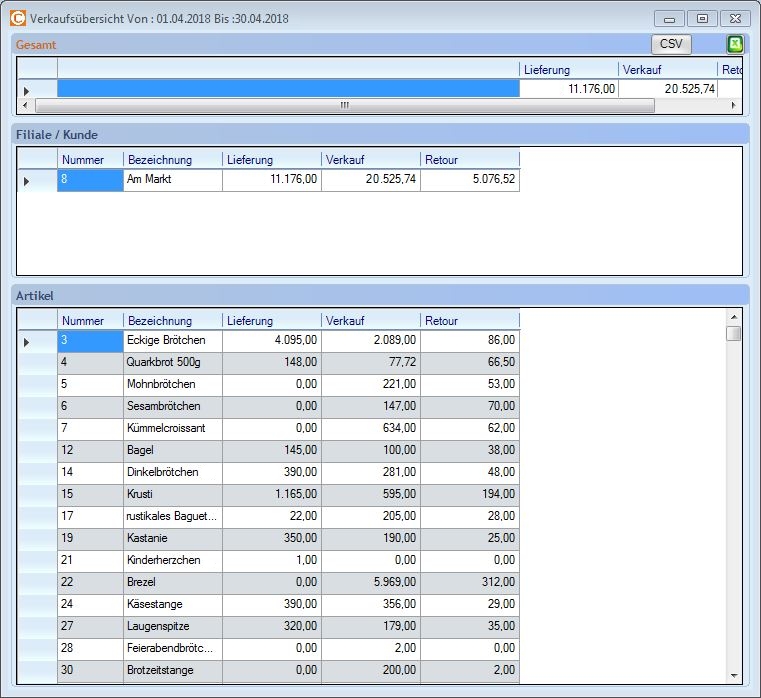Select the Brezel article row

(x=172, y=582)
